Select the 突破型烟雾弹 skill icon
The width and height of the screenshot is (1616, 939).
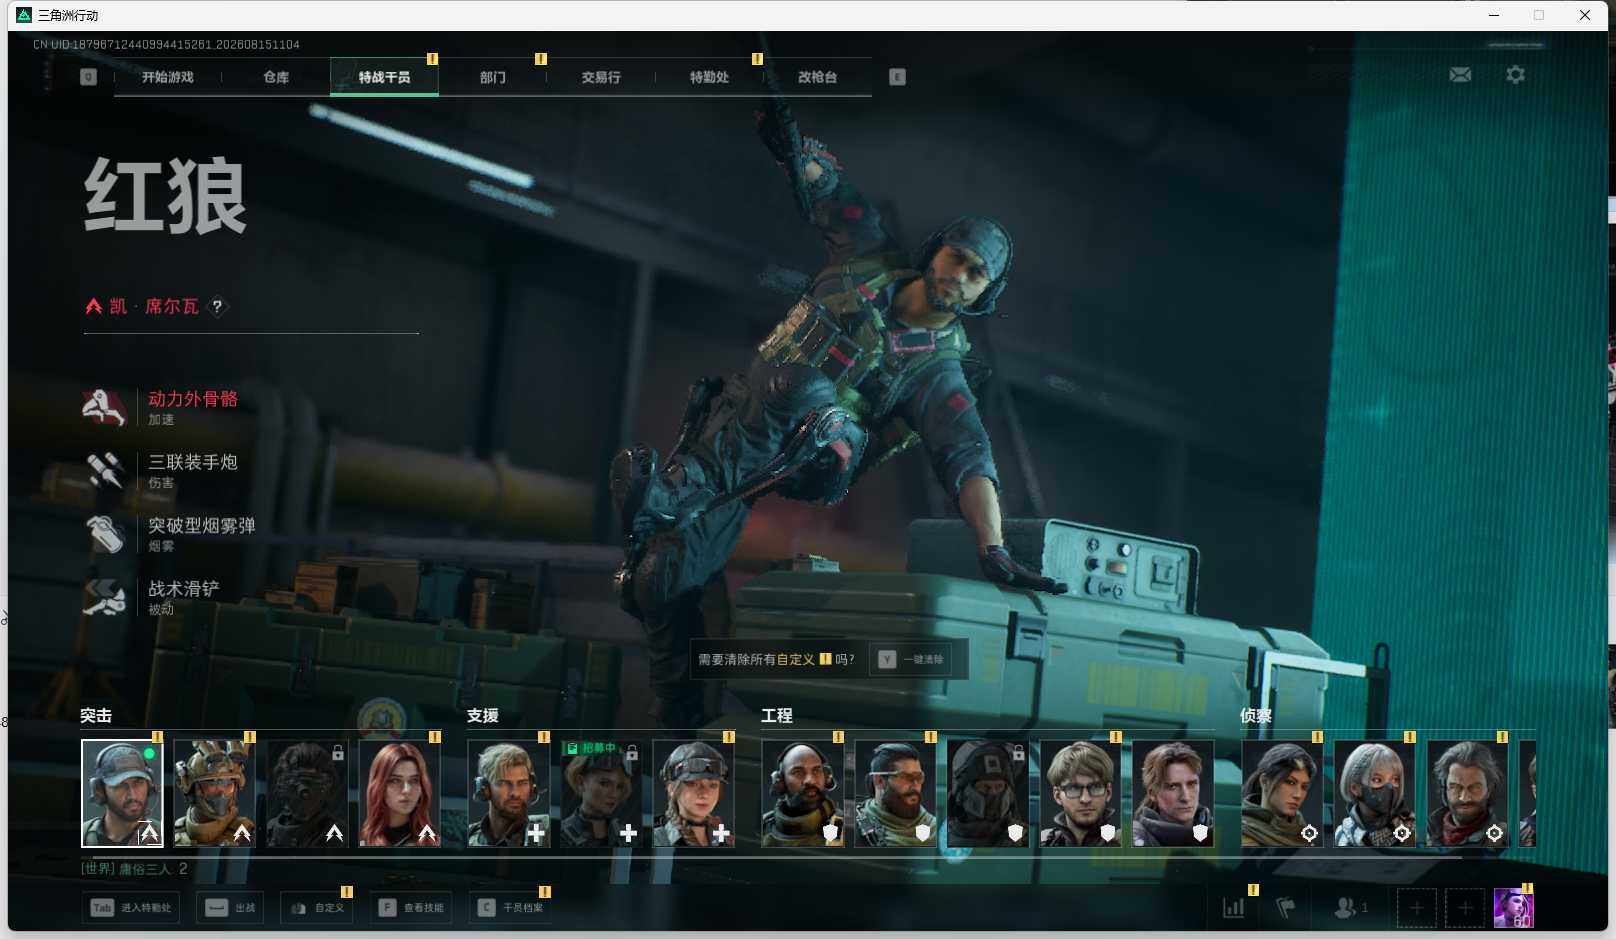(104, 533)
